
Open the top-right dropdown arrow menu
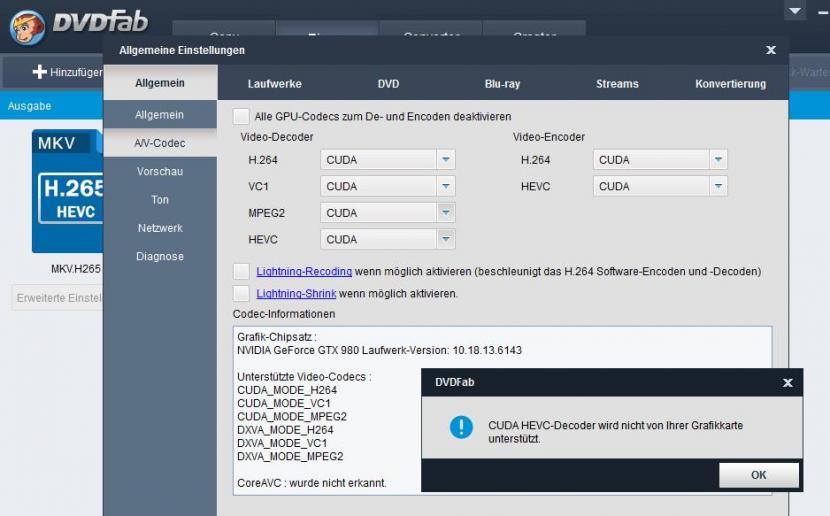(795, 11)
